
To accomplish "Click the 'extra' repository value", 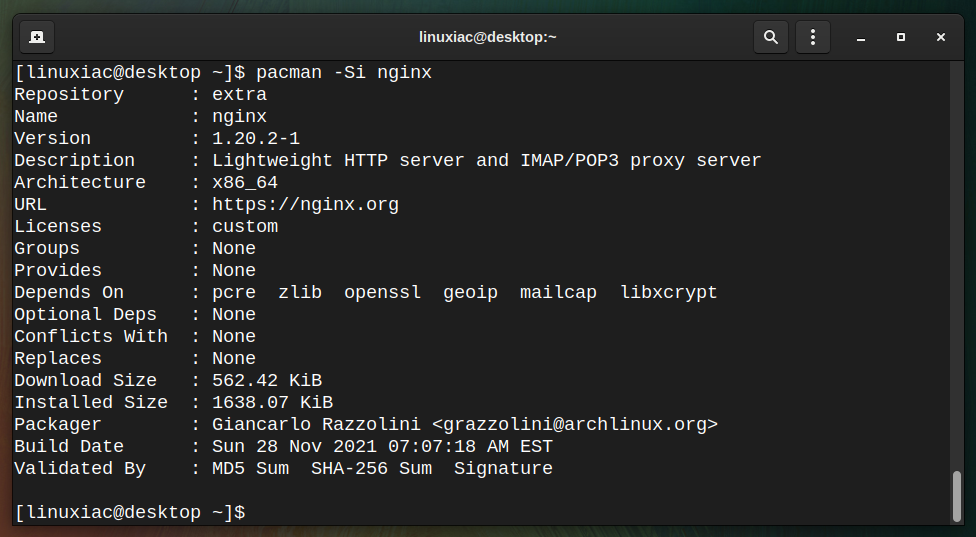I will [240, 95].
